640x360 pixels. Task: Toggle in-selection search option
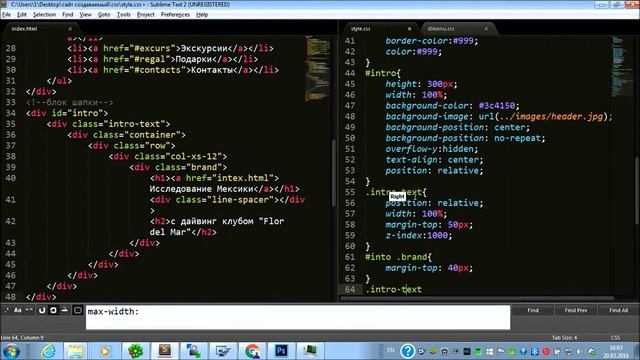tap(64, 310)
